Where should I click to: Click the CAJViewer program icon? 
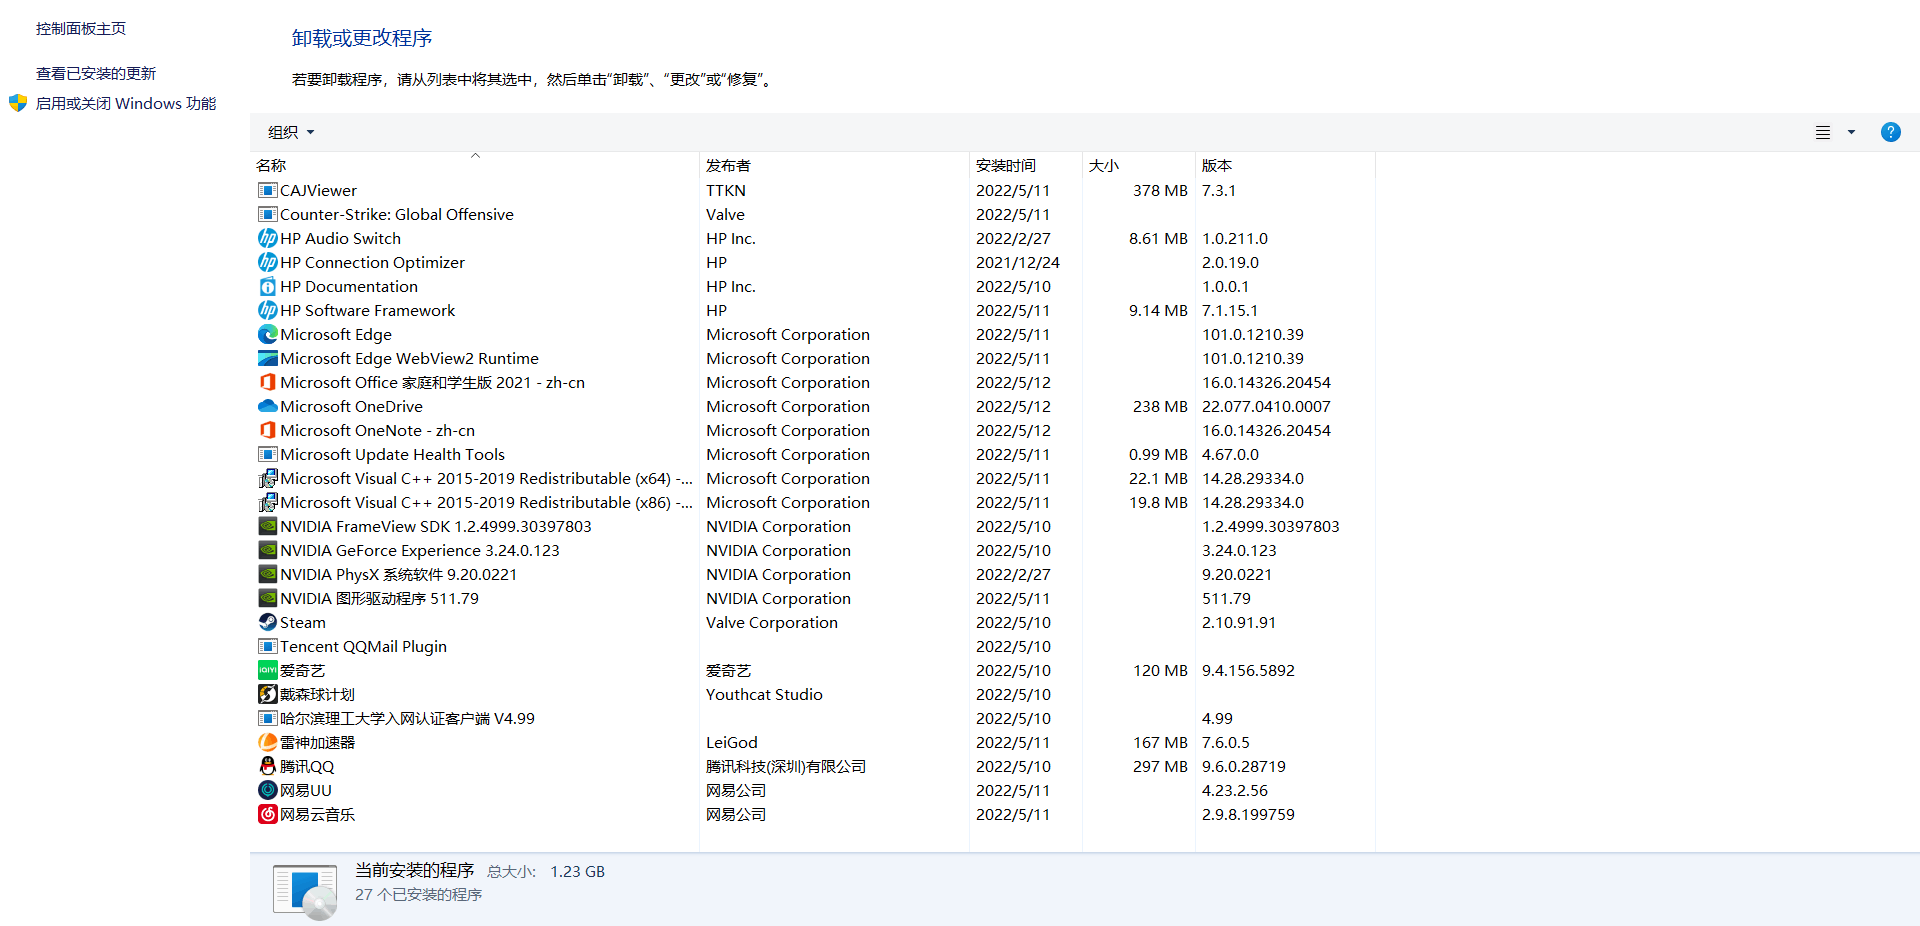coord(267,190)
